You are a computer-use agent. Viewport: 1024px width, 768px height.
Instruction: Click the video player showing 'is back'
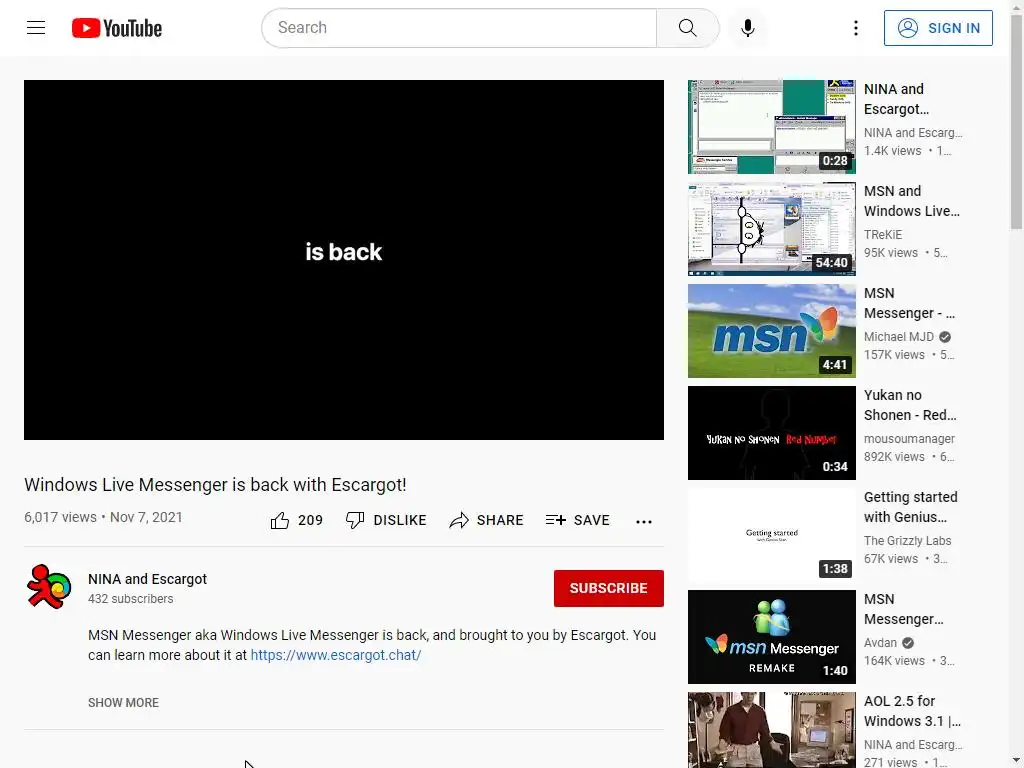[344, 260]
